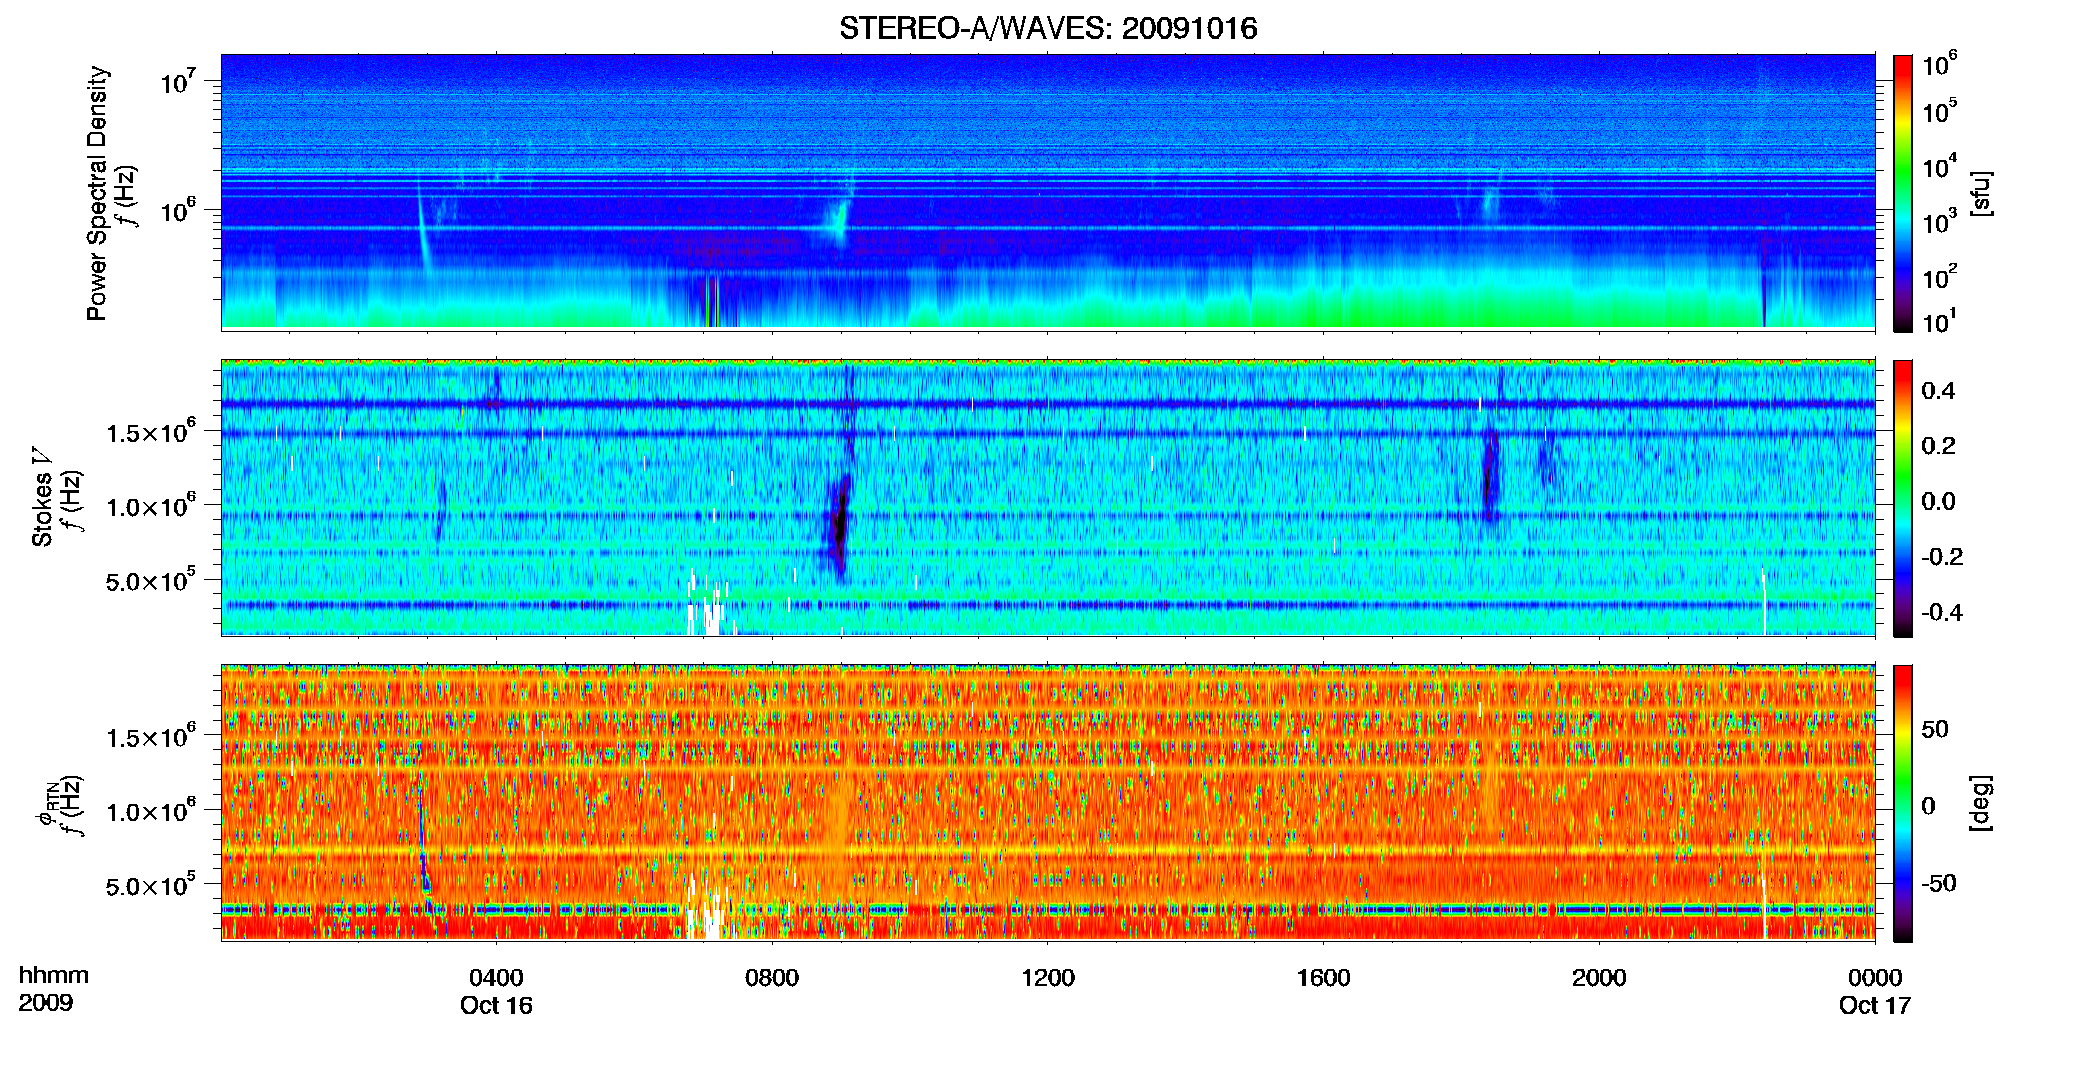
Task: Click the hhmm time format label
Action: coord(54,975)
